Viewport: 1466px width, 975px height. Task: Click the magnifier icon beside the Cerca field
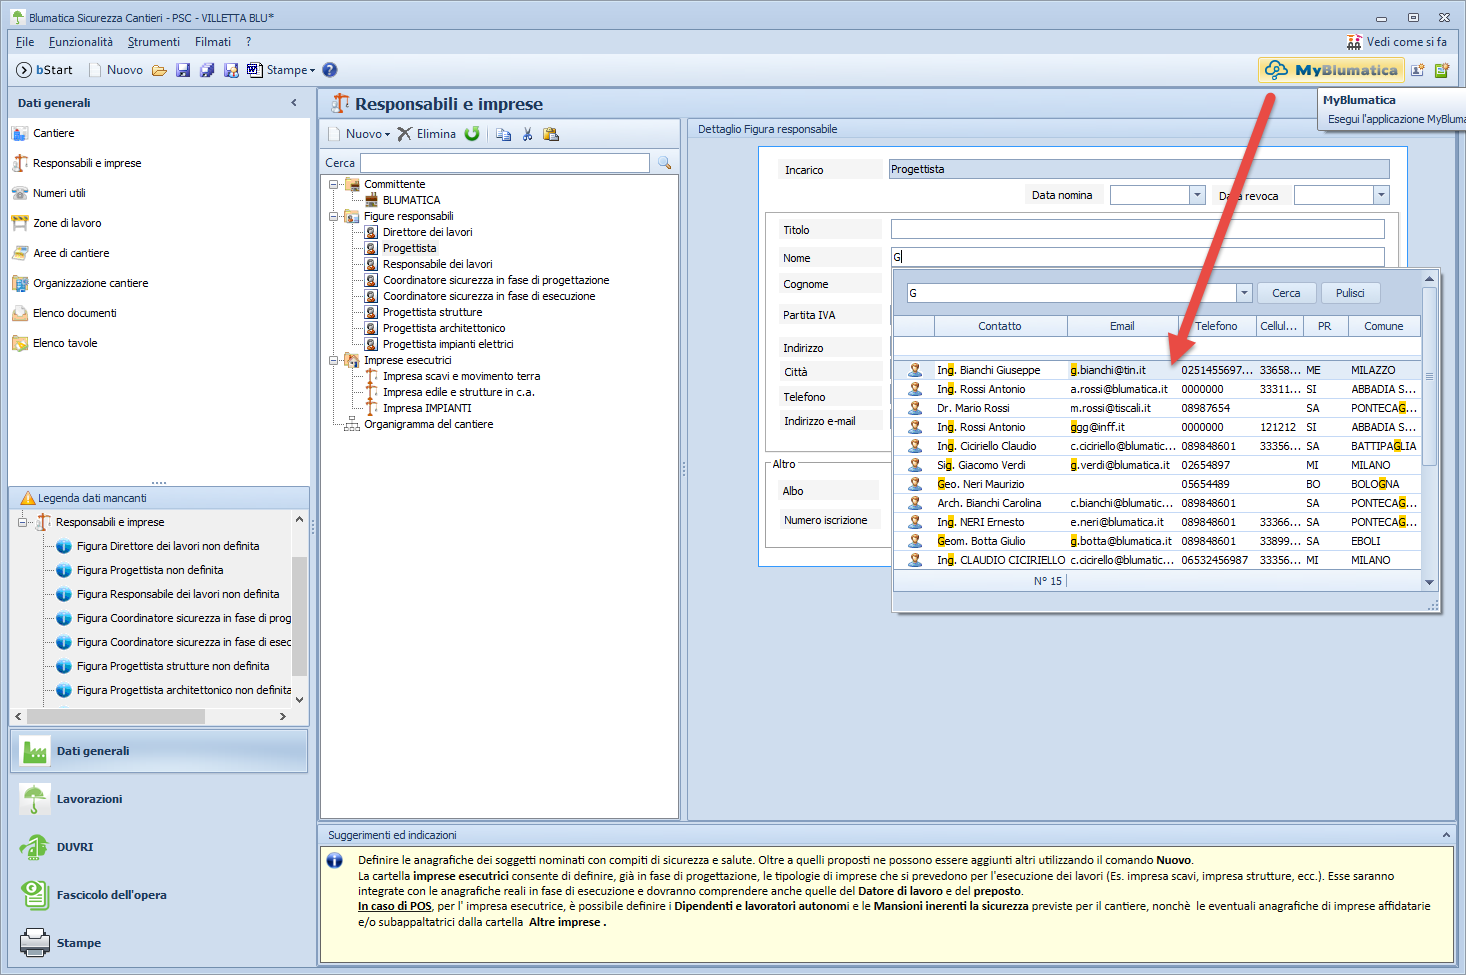point(664,163)
